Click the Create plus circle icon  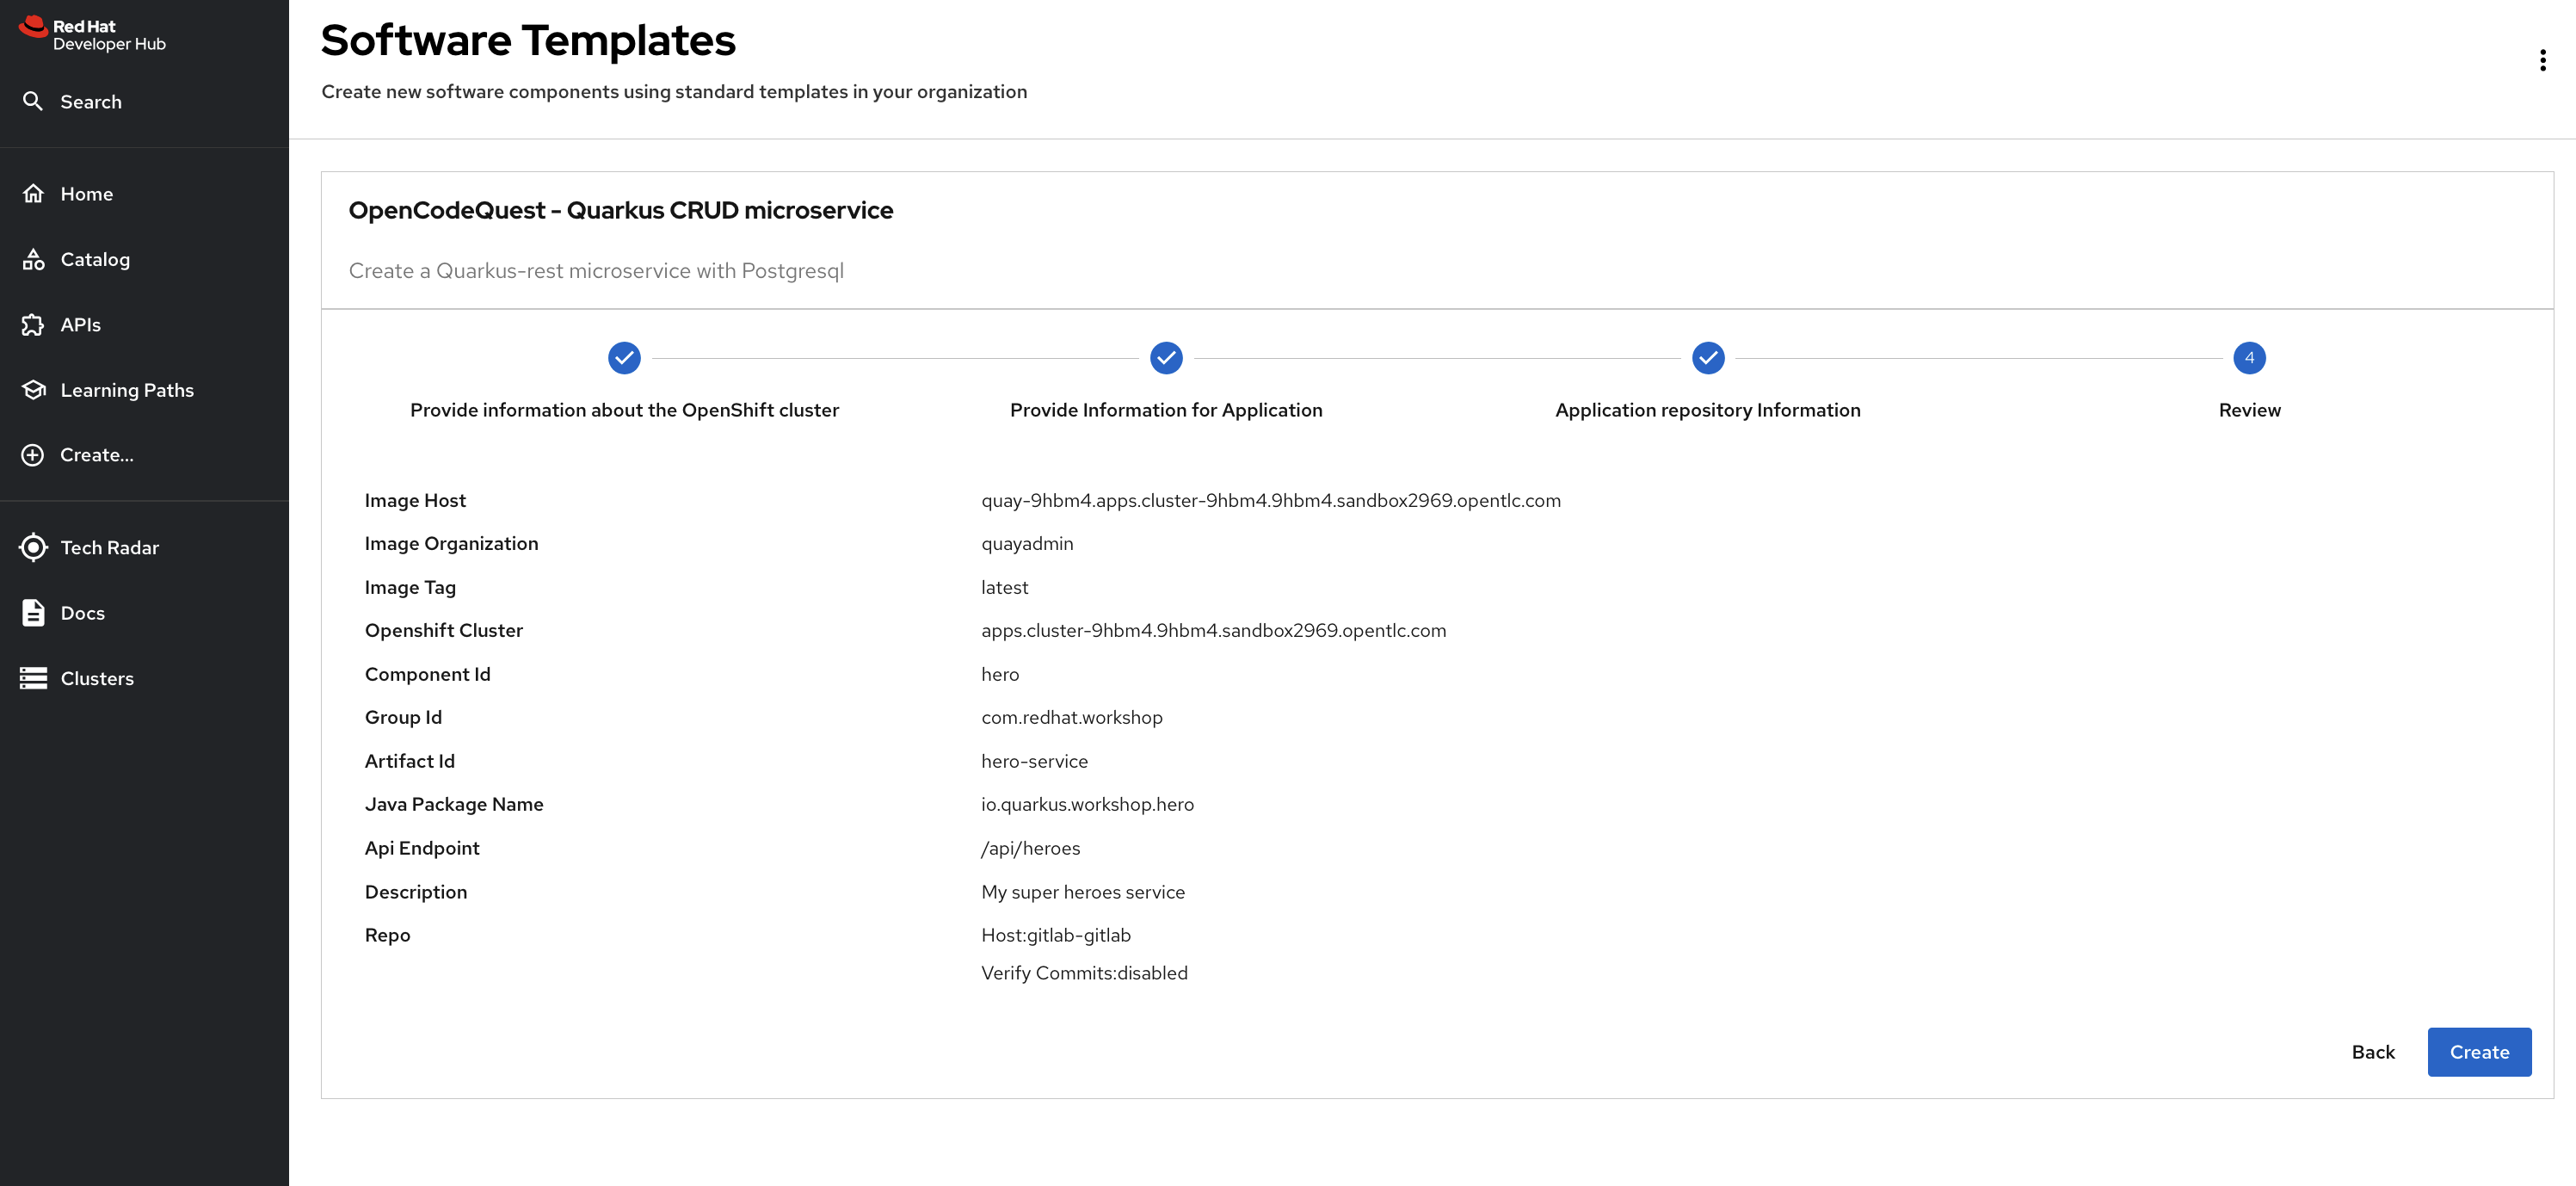[33, 455]
